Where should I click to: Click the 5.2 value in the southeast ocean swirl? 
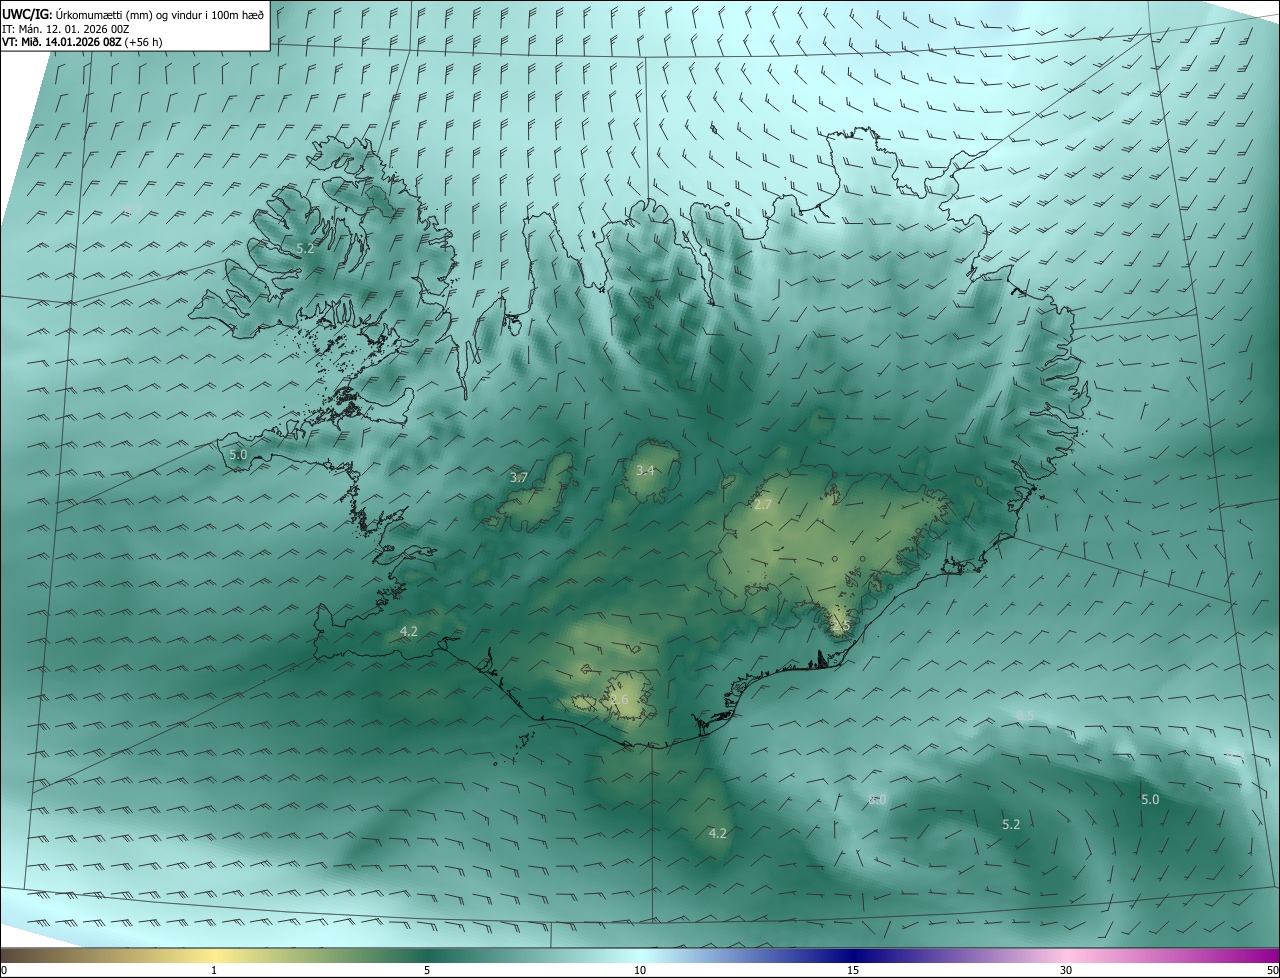pyautogui.click(x=1011, y=824)
